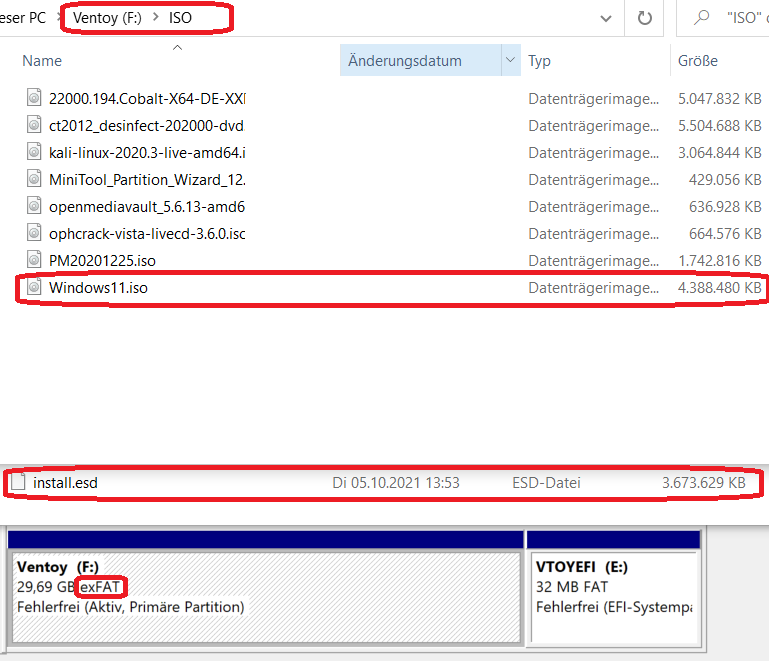Click size value 5.504.688 KB

(x=719, y=126)
